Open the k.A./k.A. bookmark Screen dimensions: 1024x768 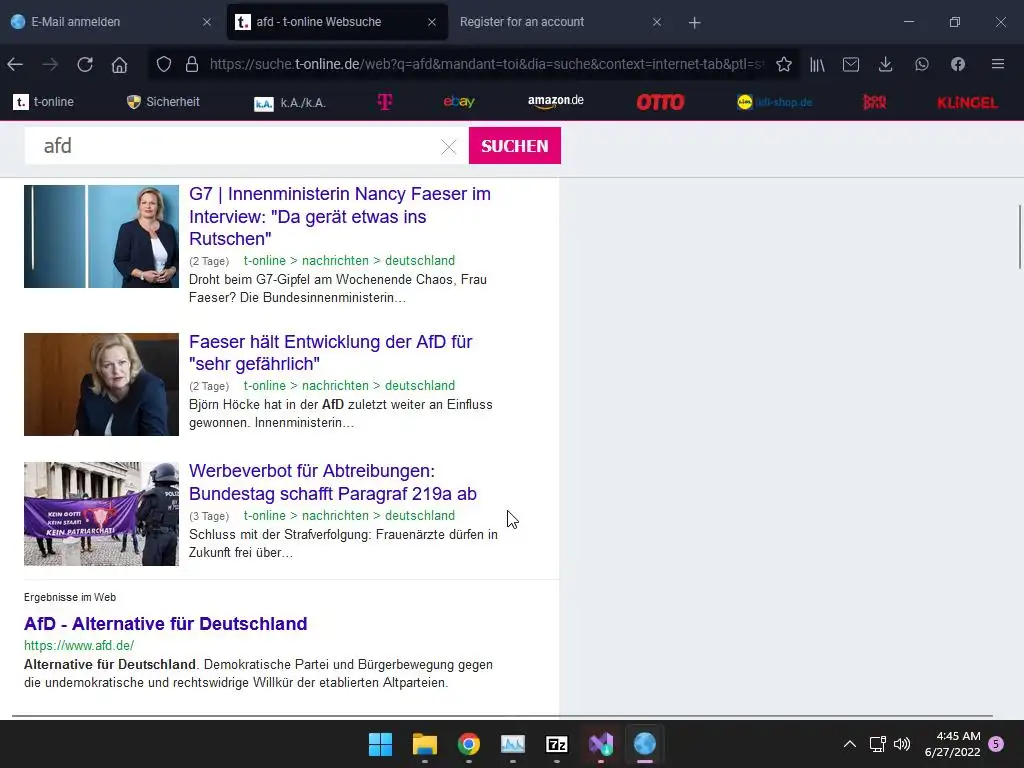pyautogui.click(x=290, y=103)
